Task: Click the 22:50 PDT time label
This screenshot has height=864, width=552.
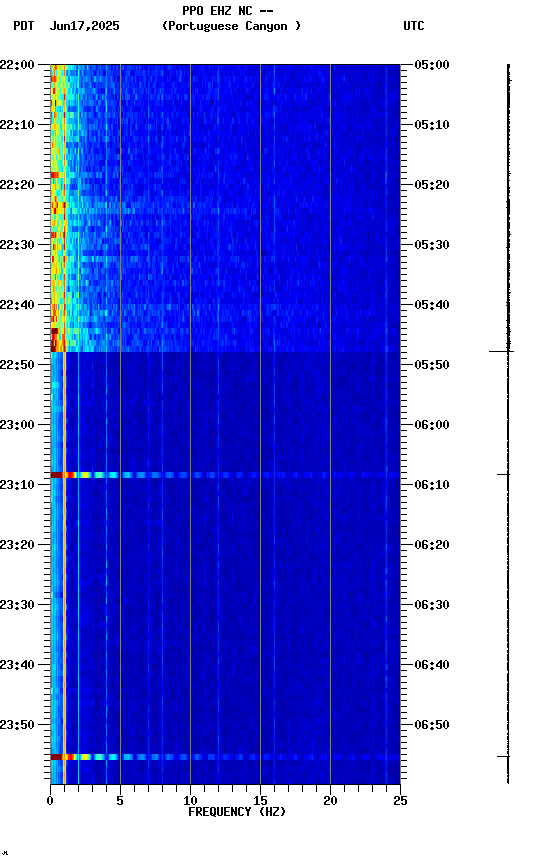Action: (x=17, y=365)
